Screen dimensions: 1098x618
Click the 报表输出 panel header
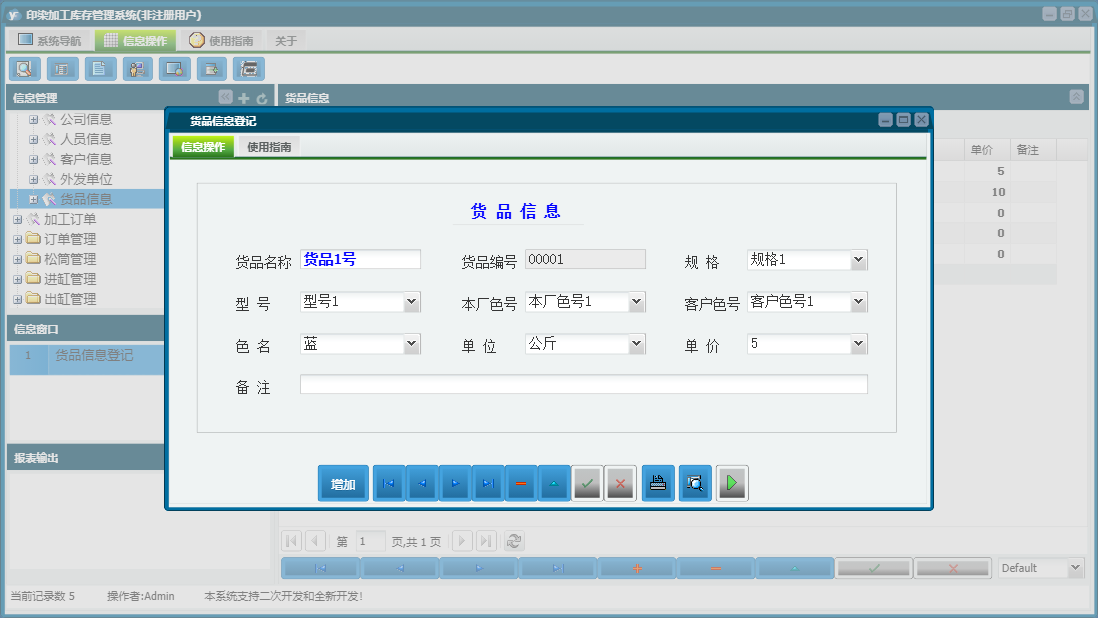point(85,458)
